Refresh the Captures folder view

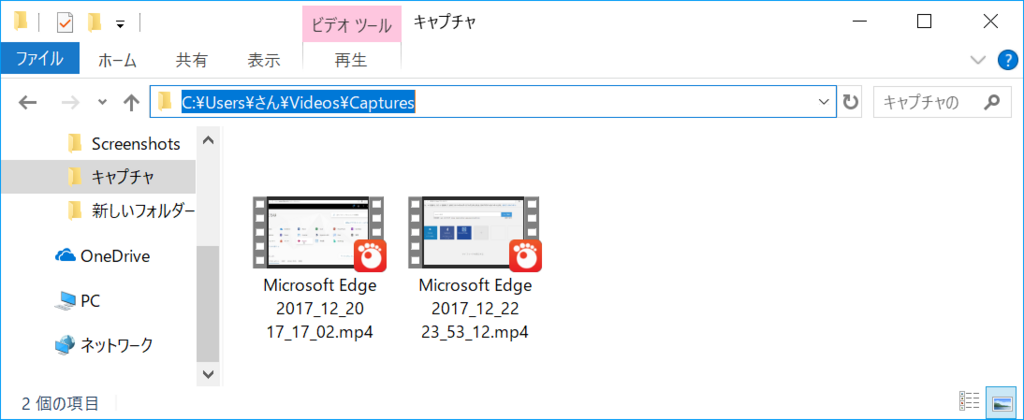850,103
